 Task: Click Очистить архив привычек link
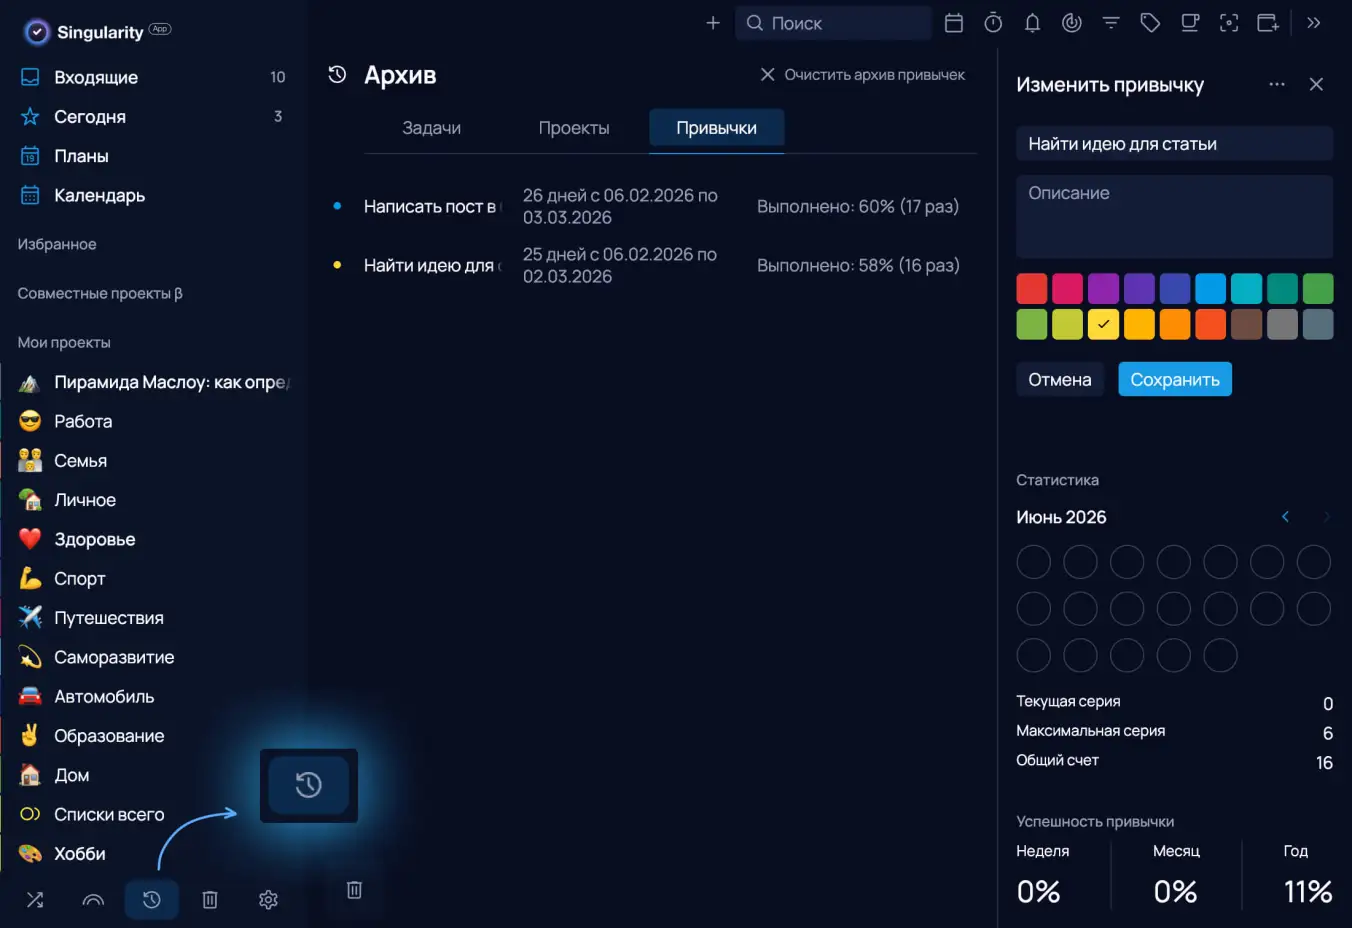863,75
